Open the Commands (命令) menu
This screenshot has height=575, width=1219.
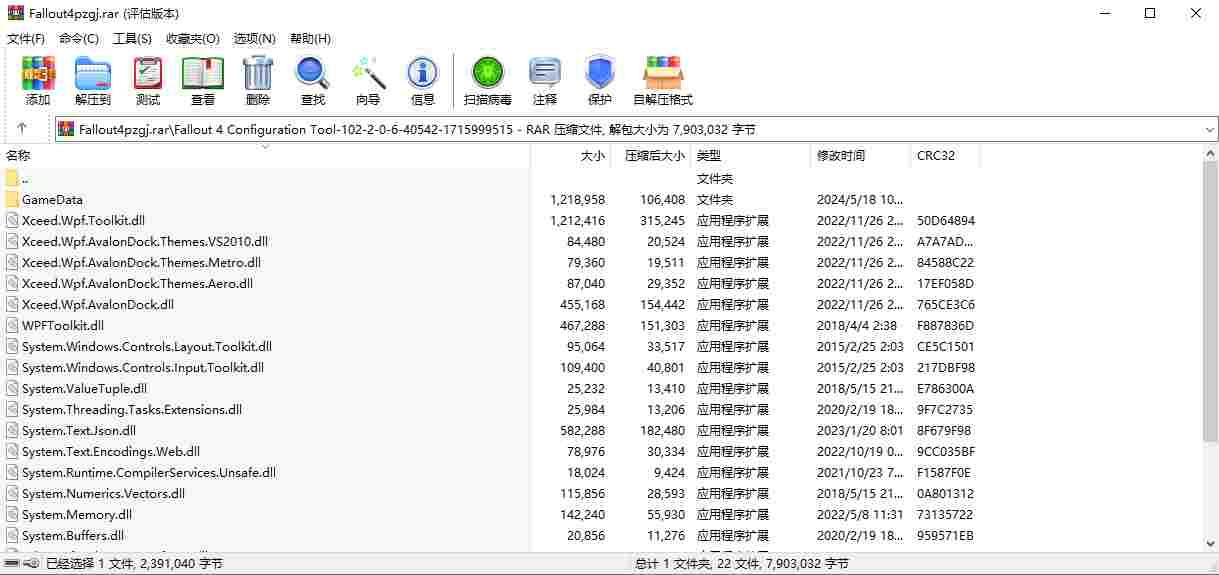click(79, 38)
